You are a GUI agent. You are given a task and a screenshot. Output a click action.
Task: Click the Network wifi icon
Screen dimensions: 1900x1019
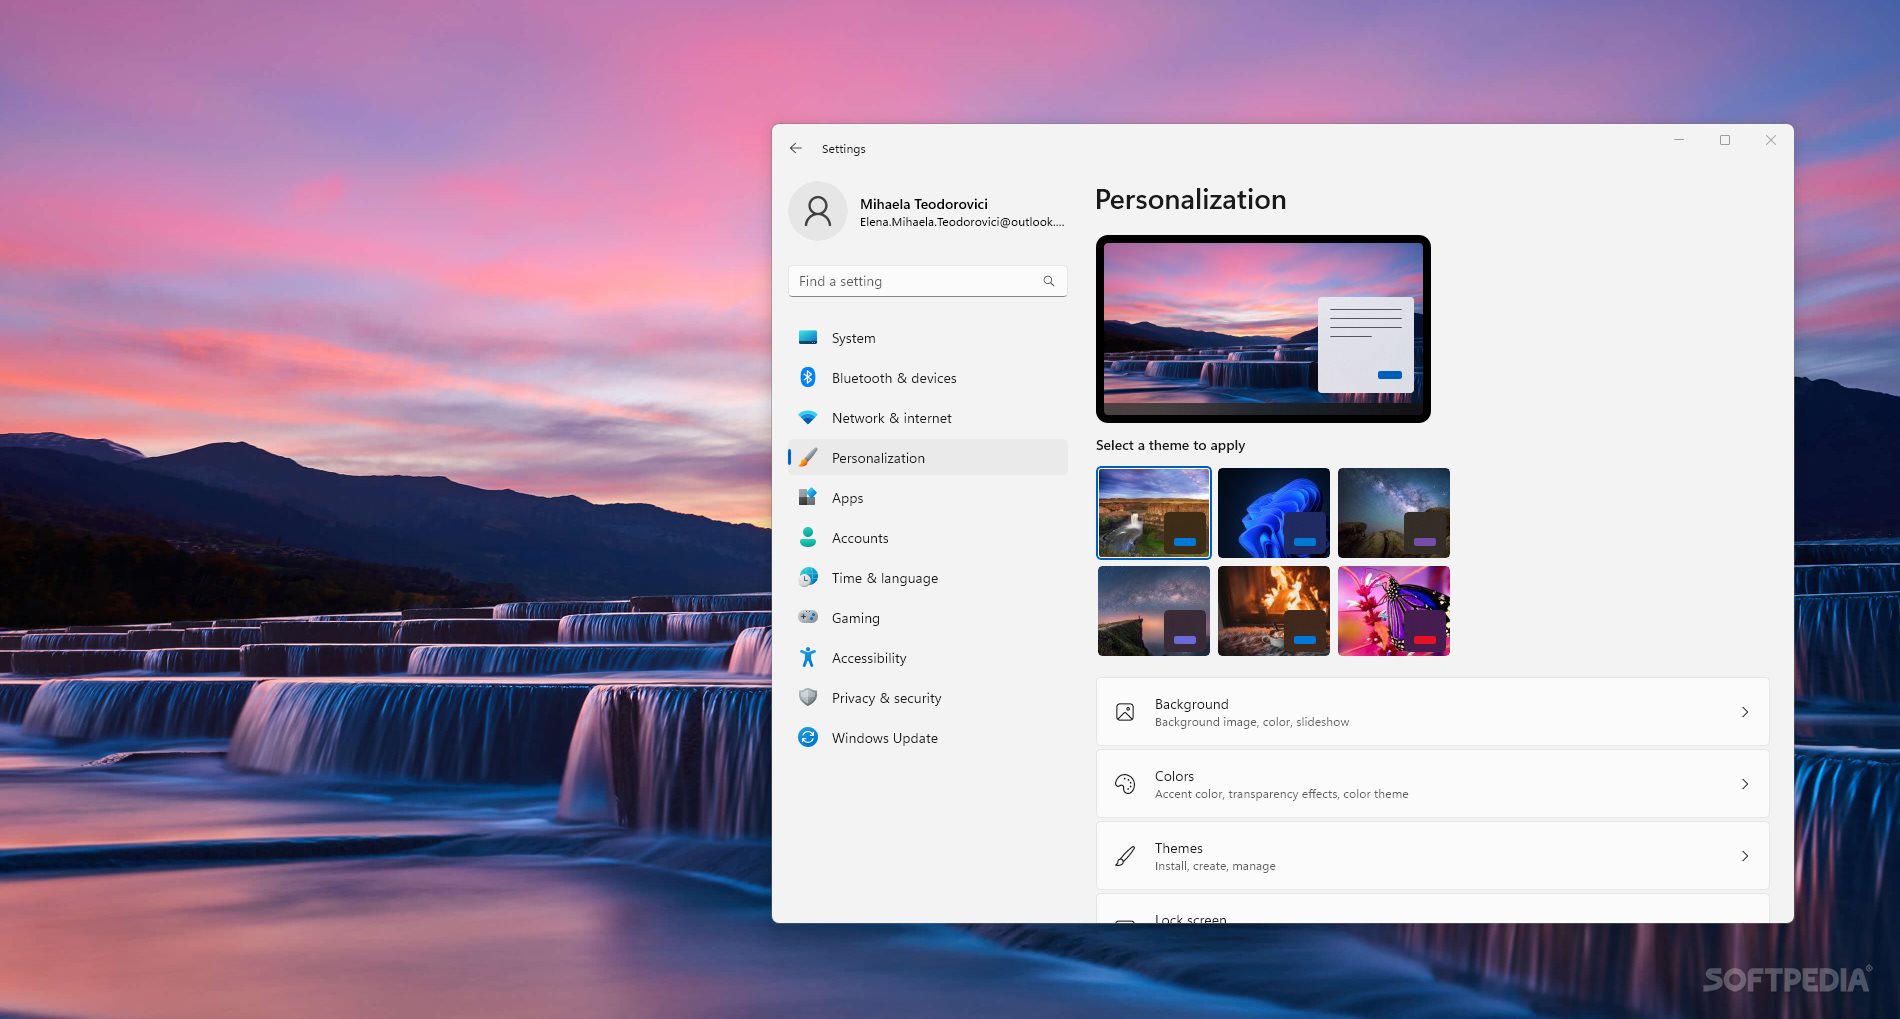tap(808, 418)
